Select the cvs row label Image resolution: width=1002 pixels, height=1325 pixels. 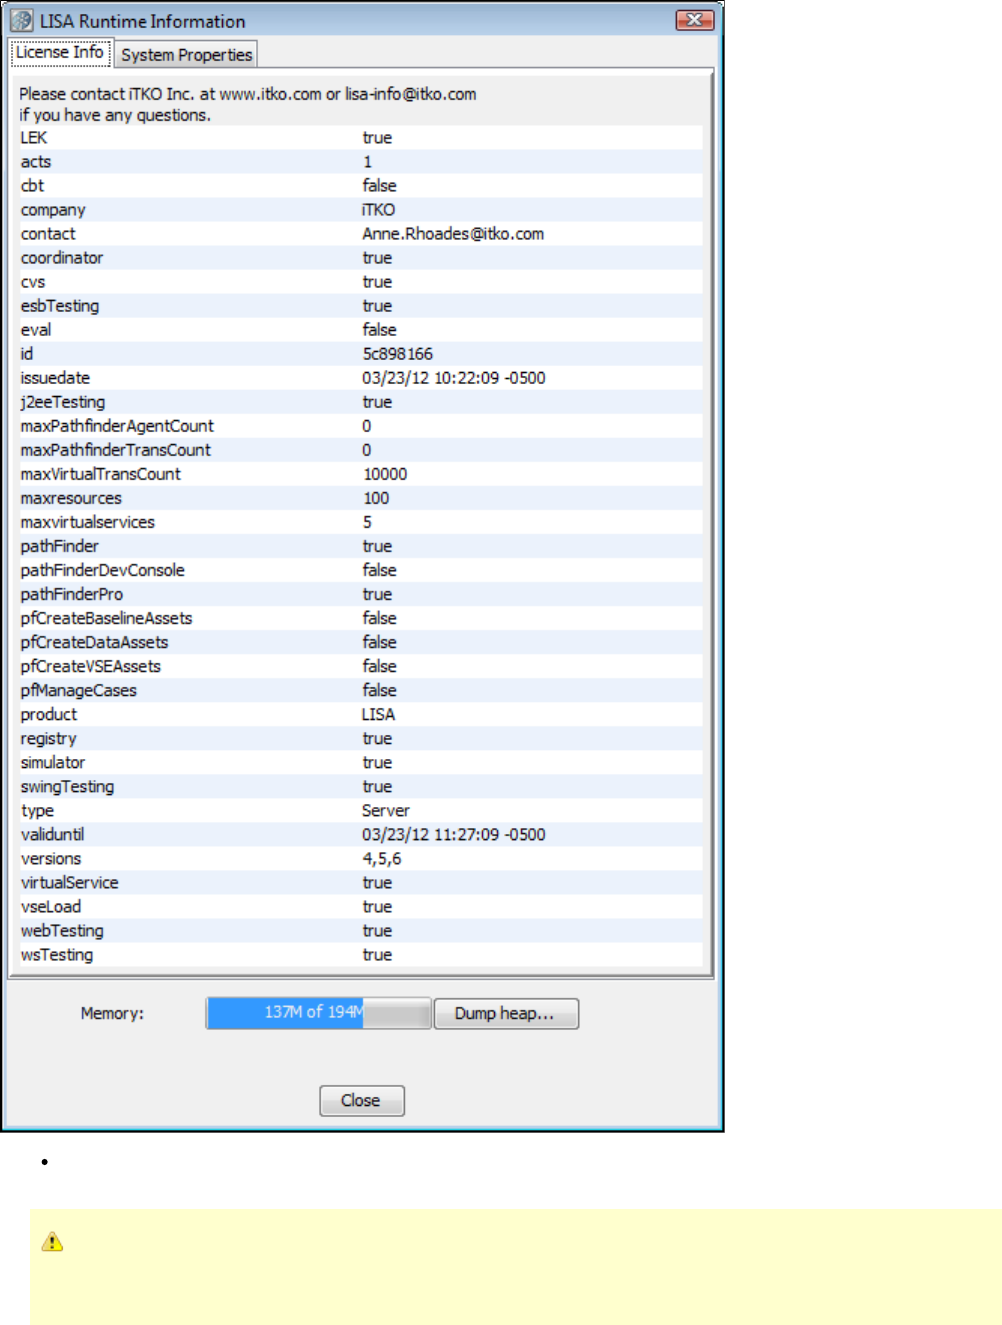click(33, 282)
